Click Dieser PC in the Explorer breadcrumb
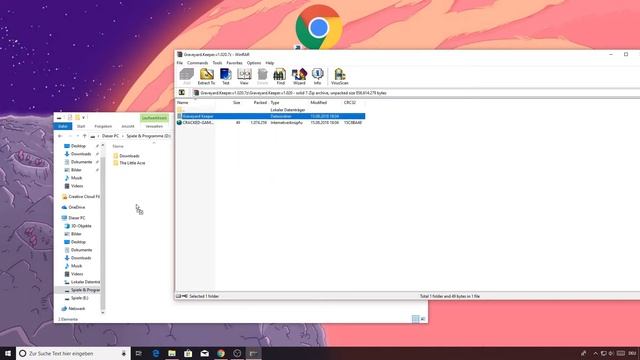 [x=110, y=136]
